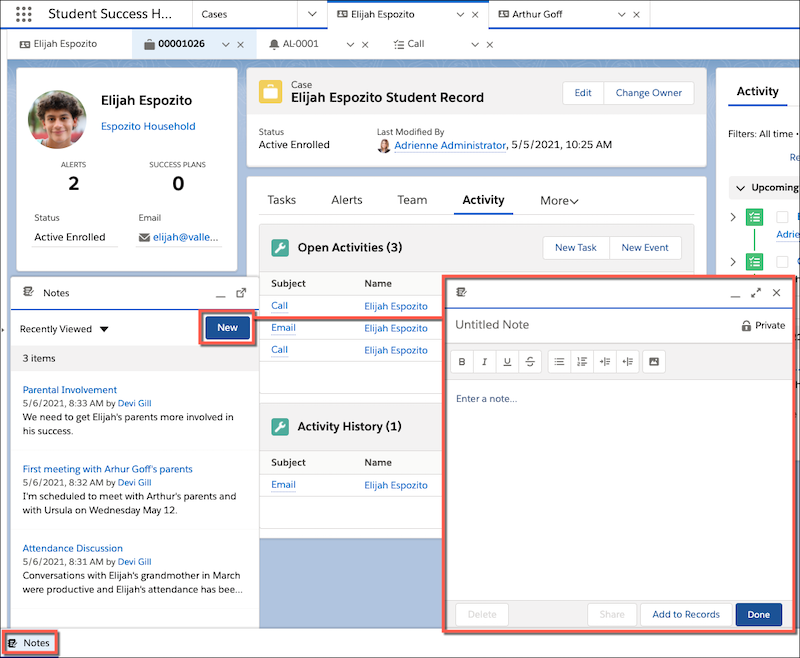800x658 pixels.
Task: Toggle underline in the note toolbar
Action: (x=507, y=362)
